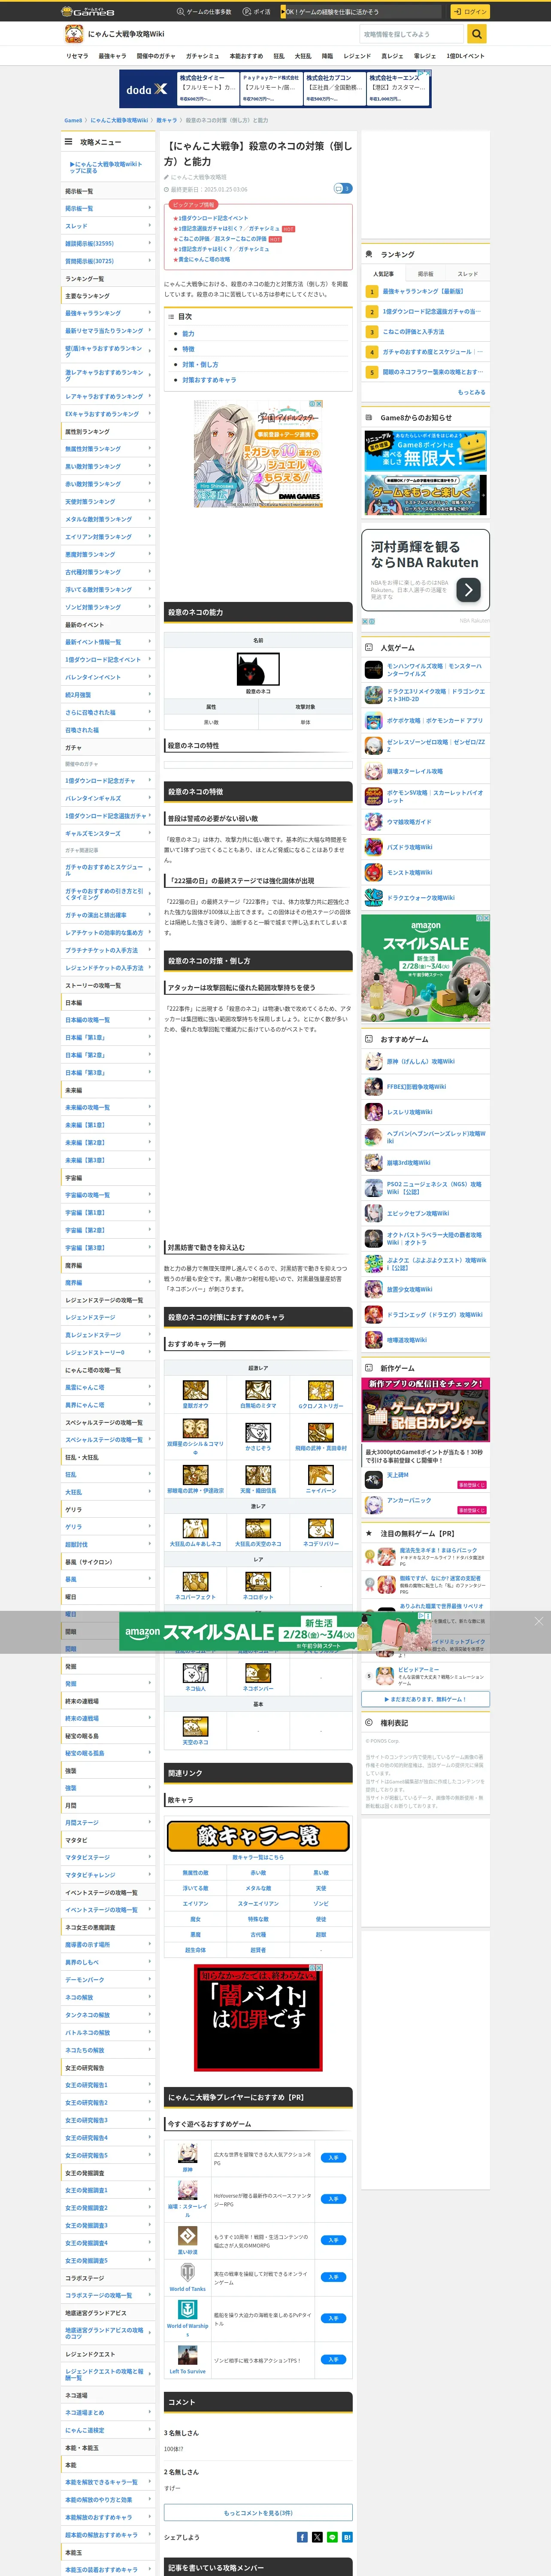Open 降臨 in the top navigation
Viewport: 551px width, 2576px height.
point(327,56)
